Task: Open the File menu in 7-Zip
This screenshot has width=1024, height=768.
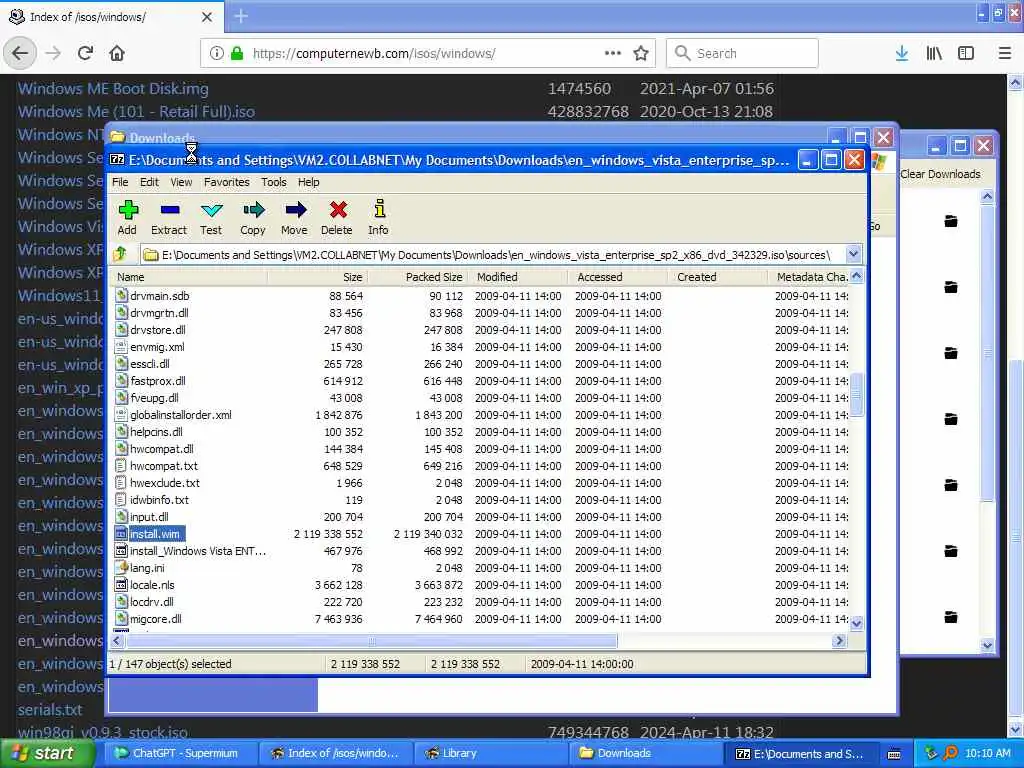Action: 120,182
